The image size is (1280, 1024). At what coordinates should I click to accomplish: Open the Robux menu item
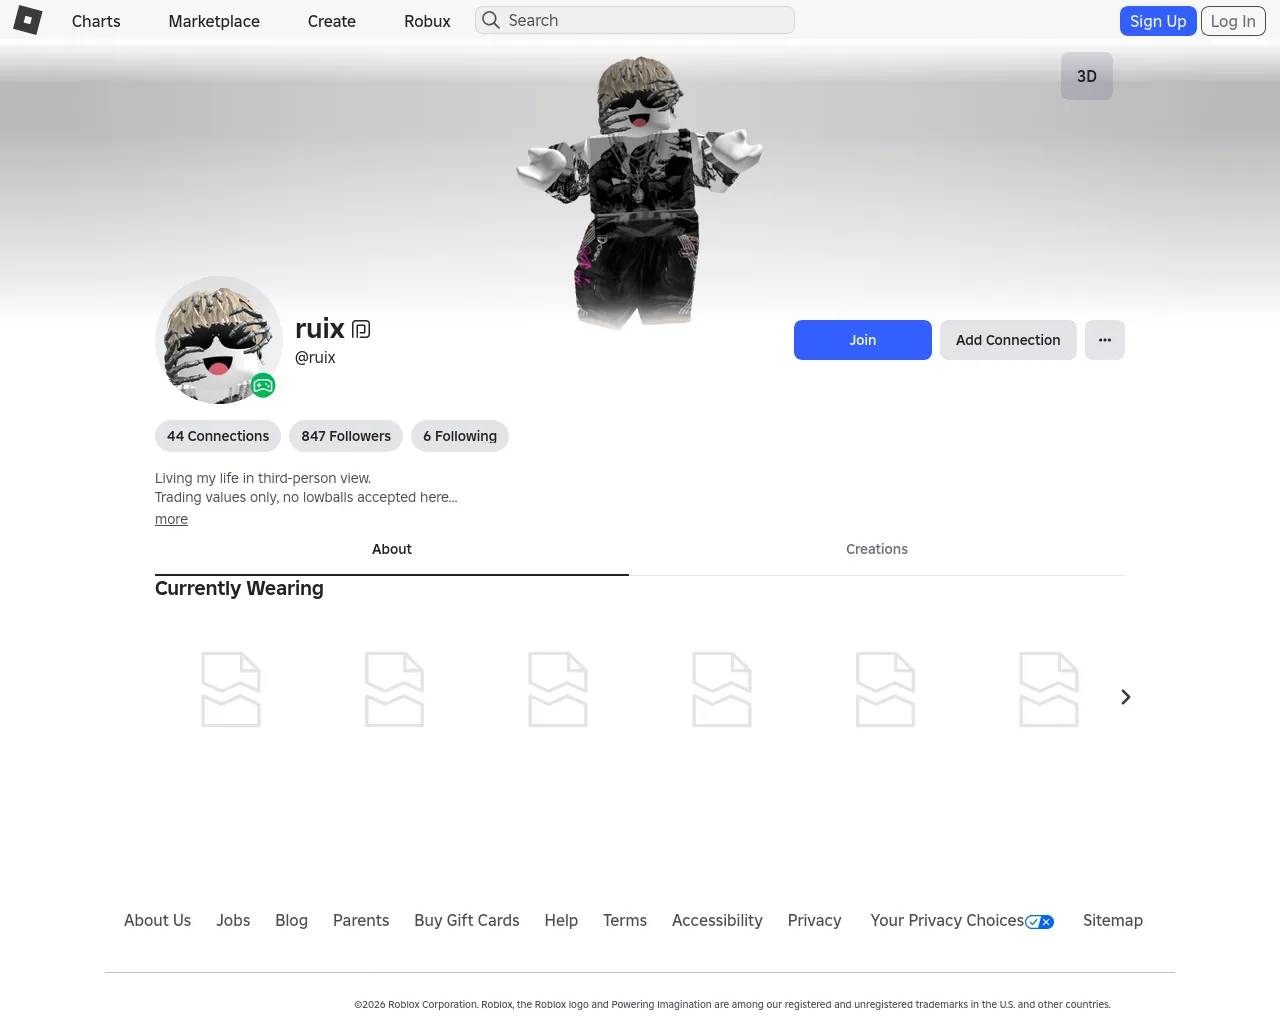(427, 21)
